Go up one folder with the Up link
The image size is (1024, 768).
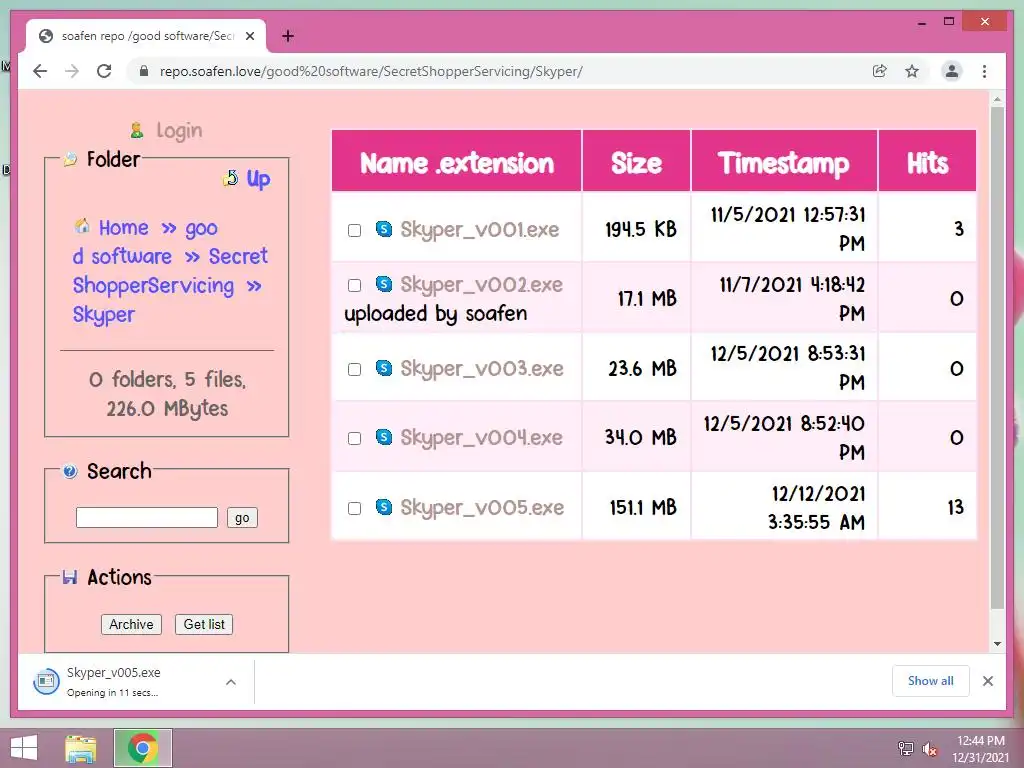(258, 178)
